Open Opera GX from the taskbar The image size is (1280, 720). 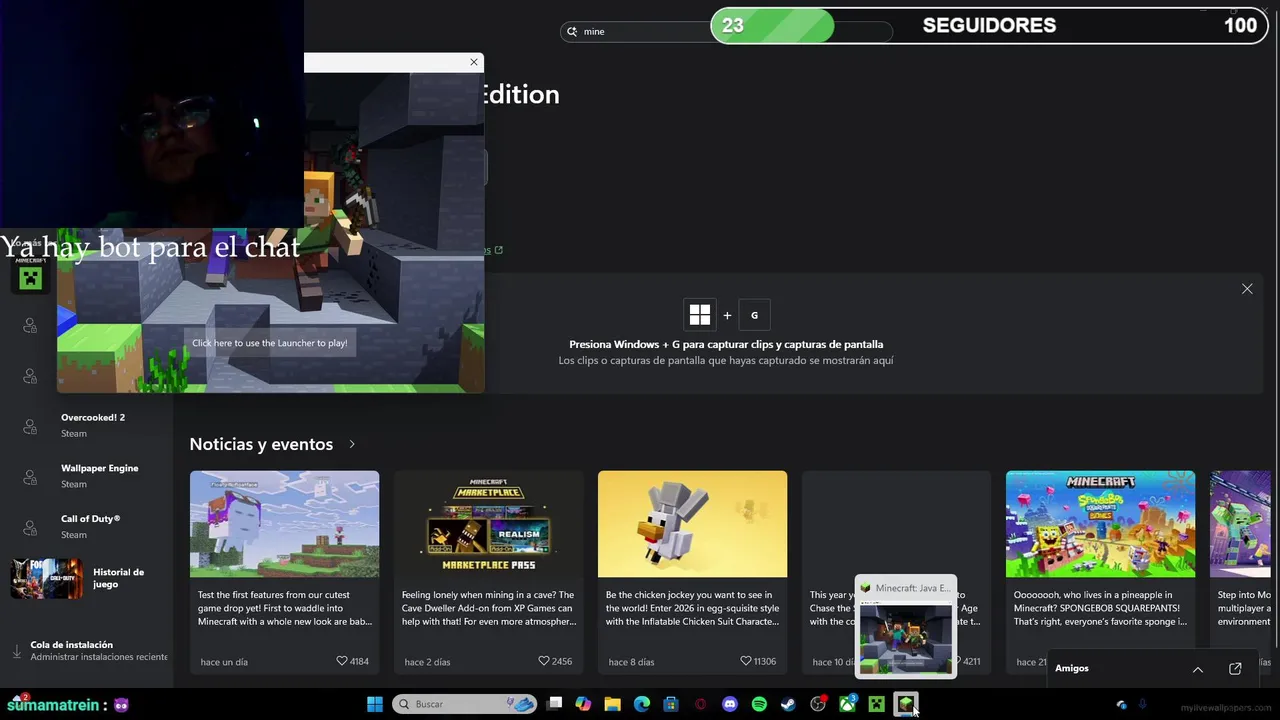tap(700, 704)
